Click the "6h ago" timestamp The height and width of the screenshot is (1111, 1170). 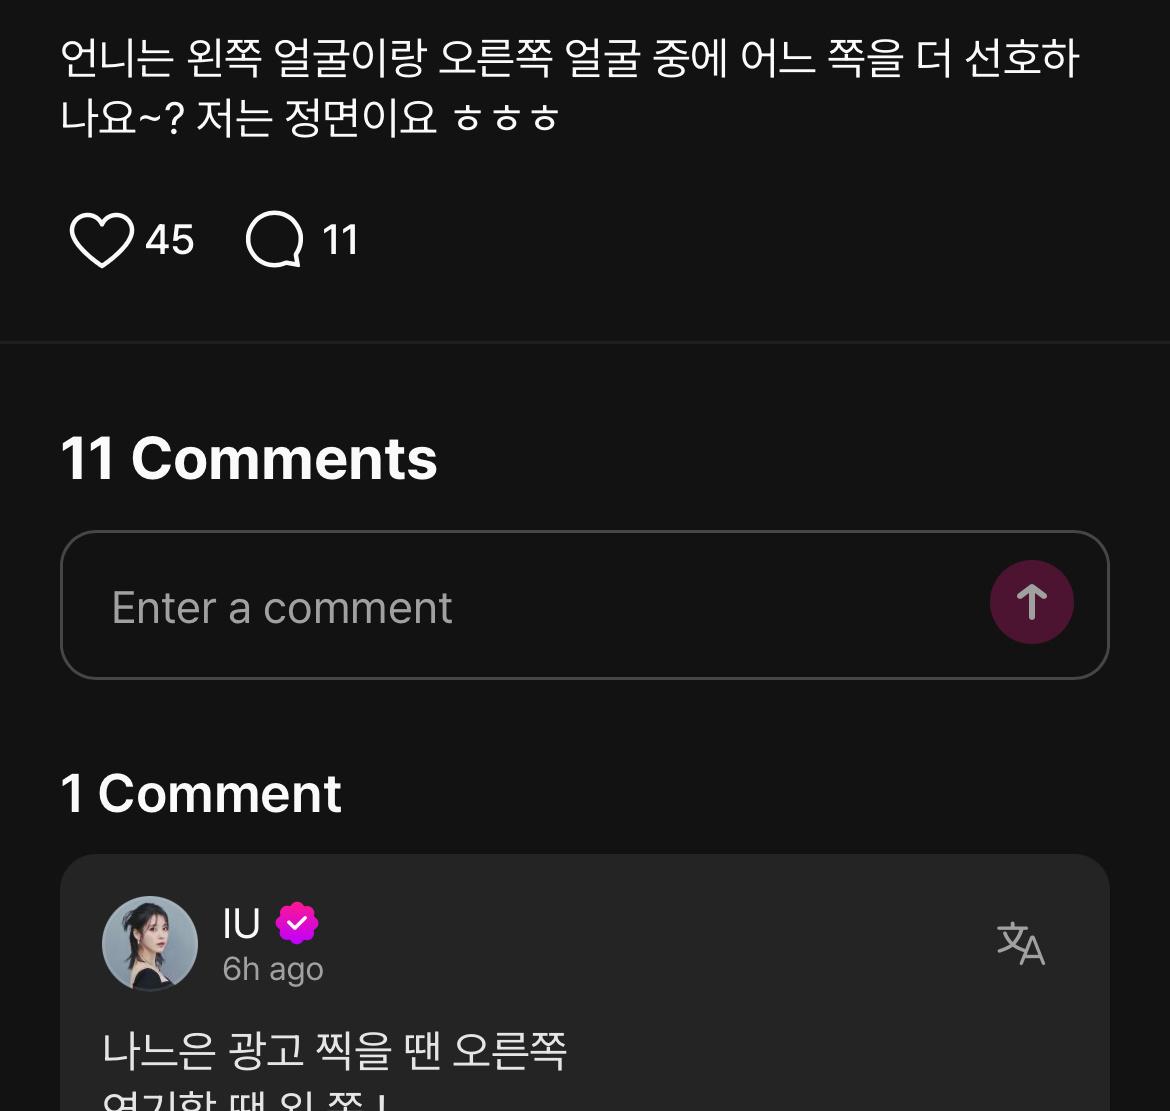coord(273,969)
